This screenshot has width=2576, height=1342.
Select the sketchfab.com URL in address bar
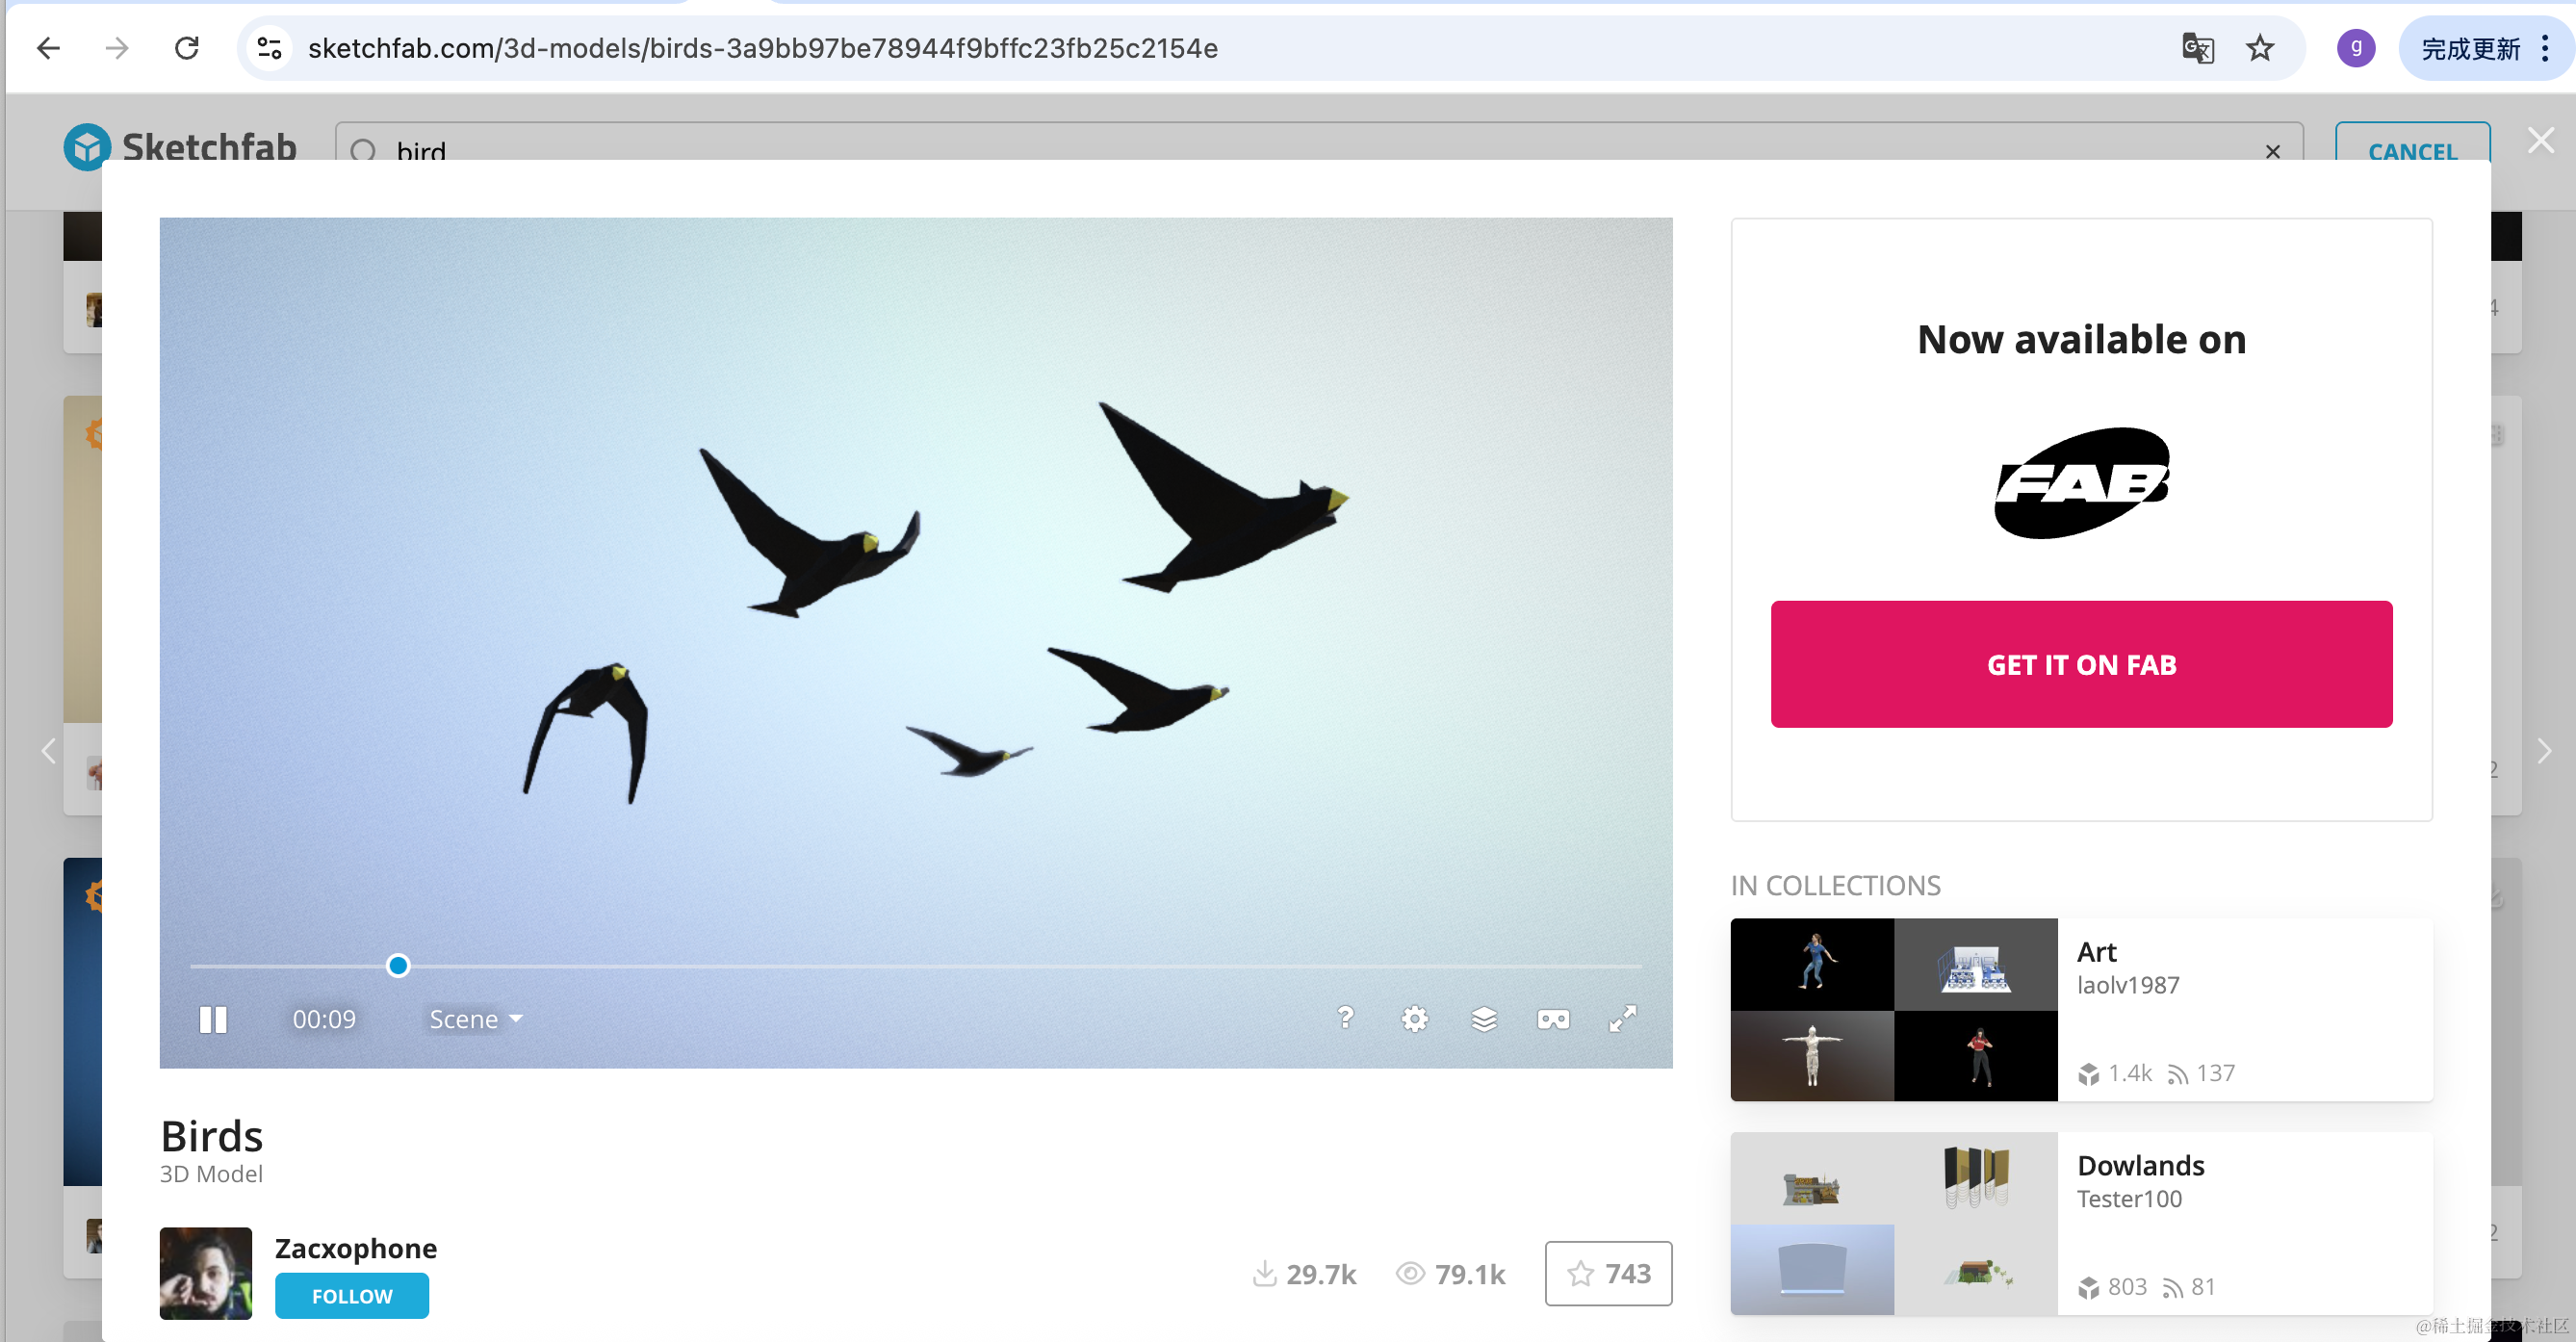[x=762, y=48]
